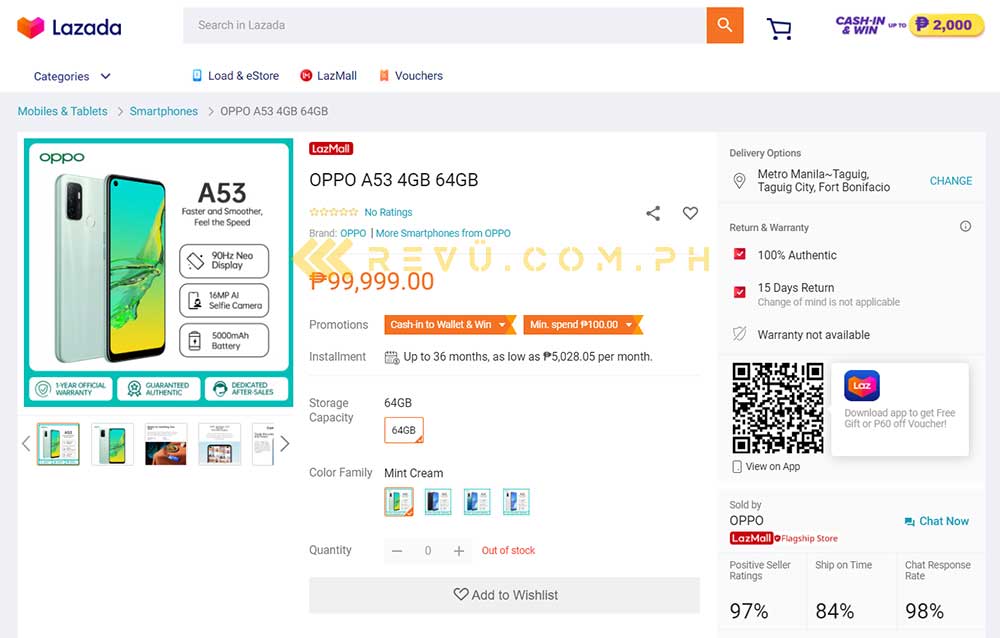Image resolution: width=1000 pixels, height=638 pixels.
Task: Click Chat Now with seller
Action: (x=936, y=521)
